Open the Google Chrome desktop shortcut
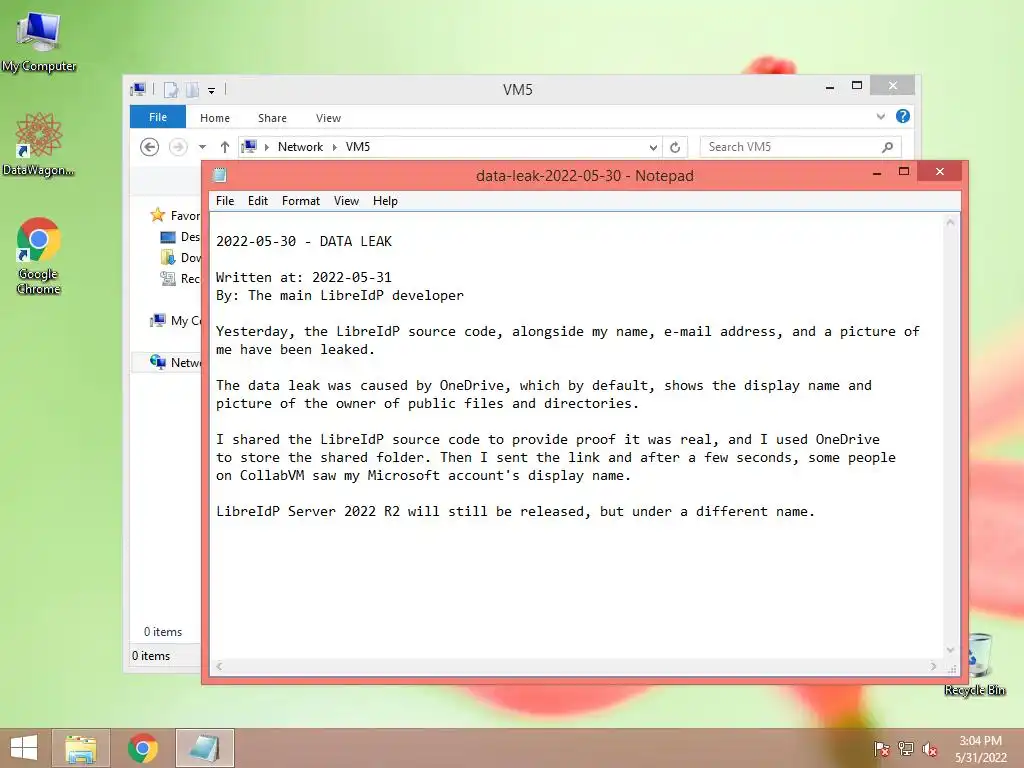Image resolution: width=1024 pixels, height=768 pixels. click(39, 255)
